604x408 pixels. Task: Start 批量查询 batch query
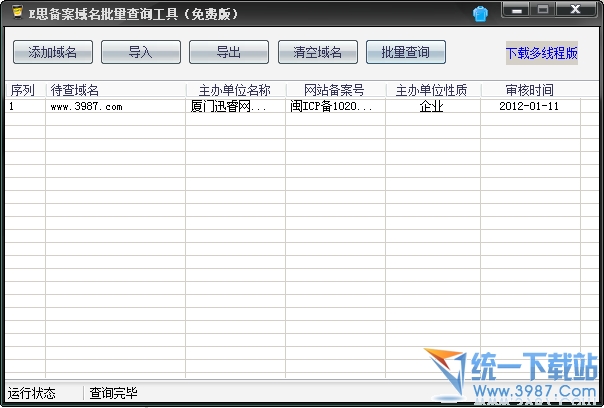click(406, 52)
